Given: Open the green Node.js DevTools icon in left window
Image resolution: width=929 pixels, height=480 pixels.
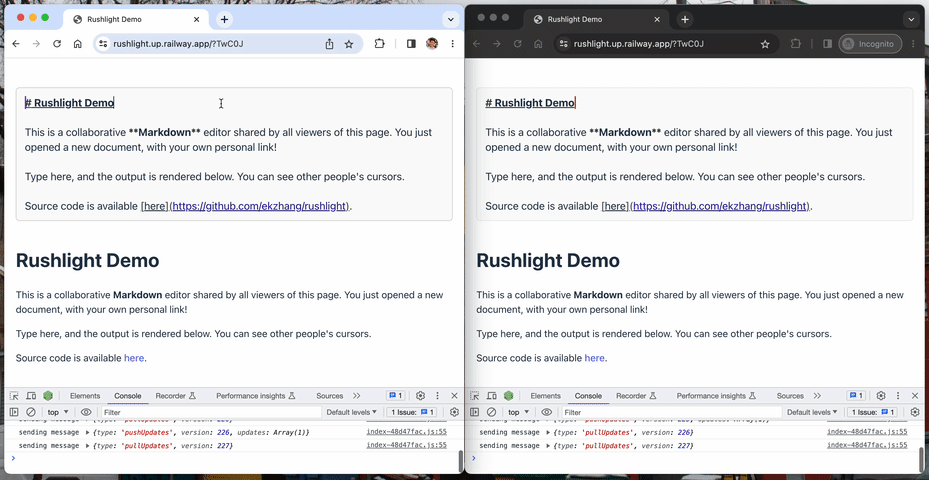Looking at the screenshot, I should click(48, 396).
